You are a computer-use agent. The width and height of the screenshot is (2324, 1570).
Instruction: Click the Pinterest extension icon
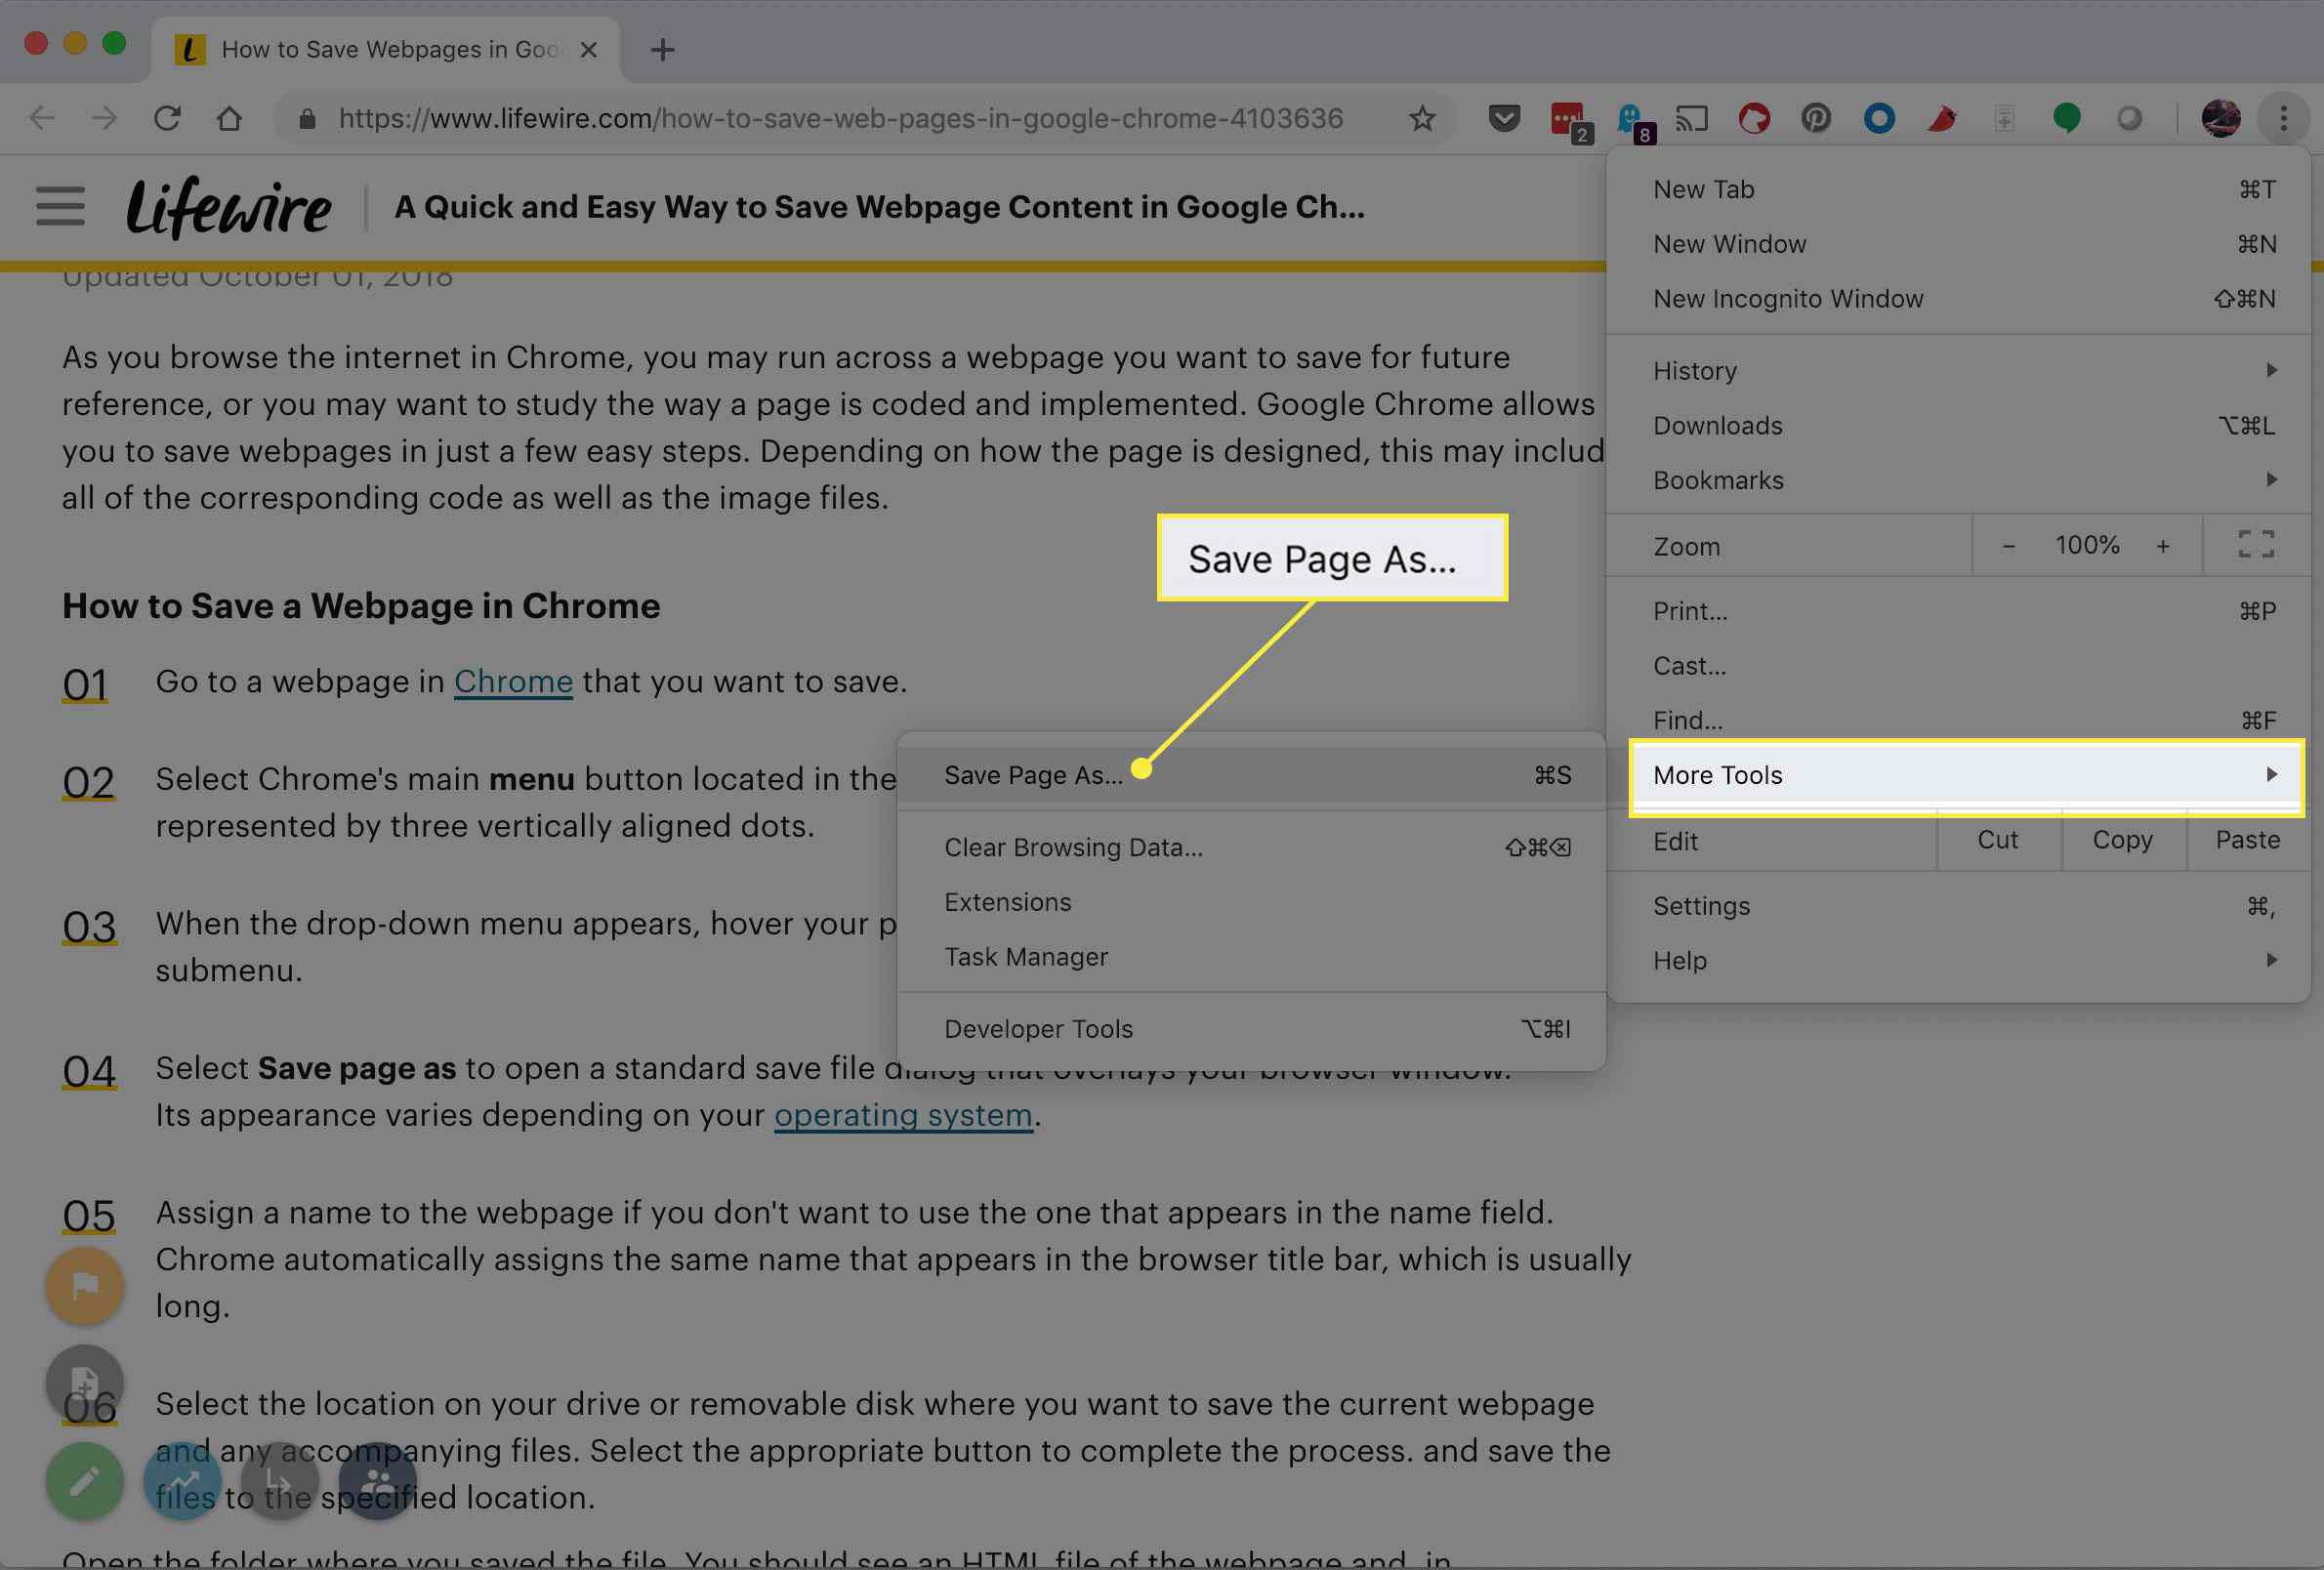click(1815, 119)
